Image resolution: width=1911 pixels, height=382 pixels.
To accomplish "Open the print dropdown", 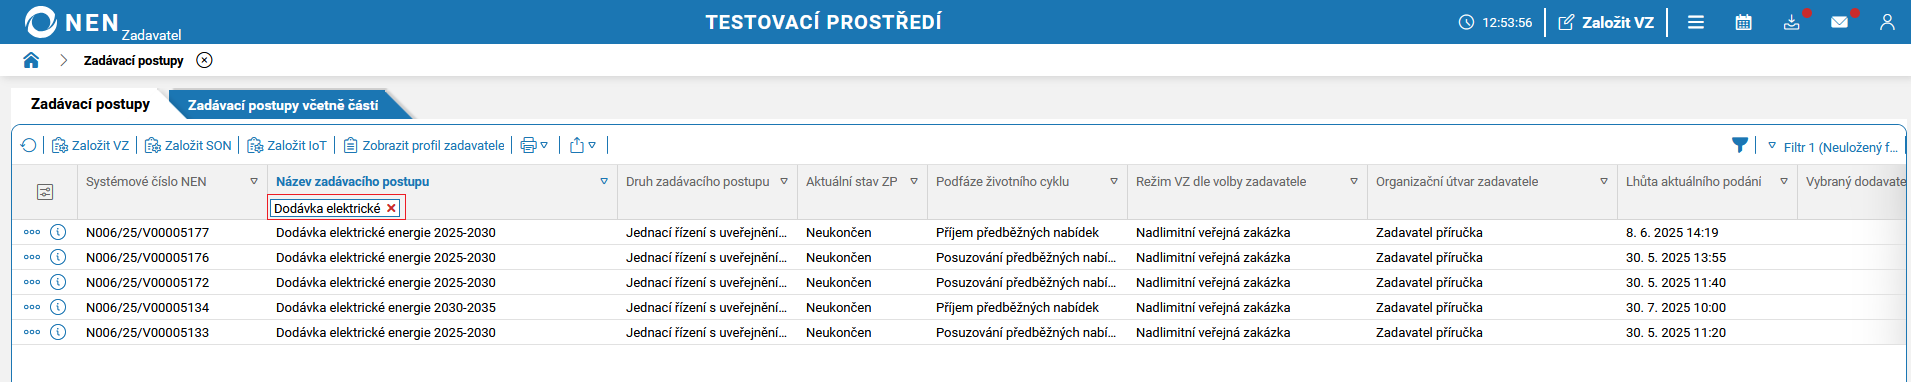I will coord(534,145).
